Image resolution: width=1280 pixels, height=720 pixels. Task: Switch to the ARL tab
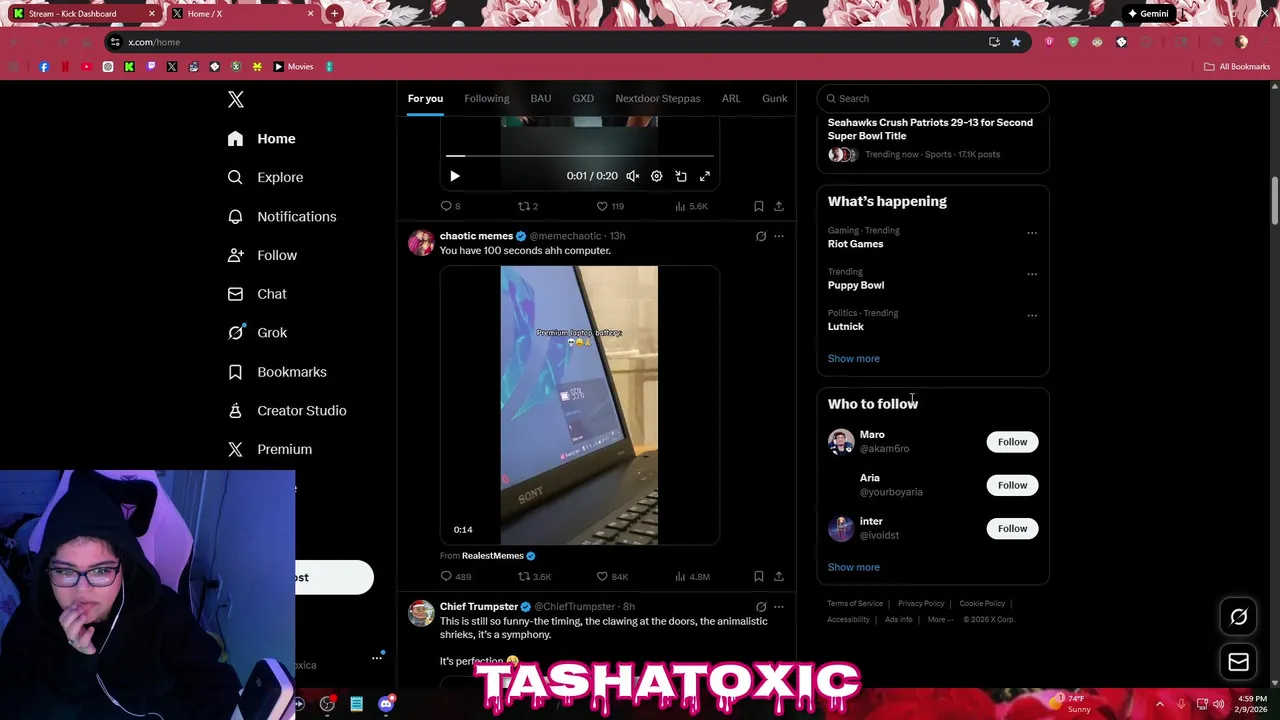[x=731, y=98]
